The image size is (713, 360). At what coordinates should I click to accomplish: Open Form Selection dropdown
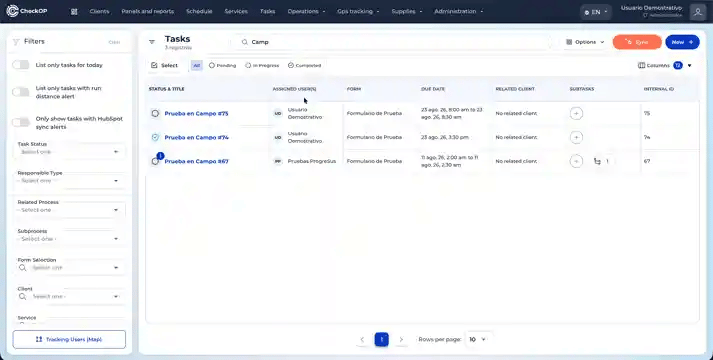[70, 268]
